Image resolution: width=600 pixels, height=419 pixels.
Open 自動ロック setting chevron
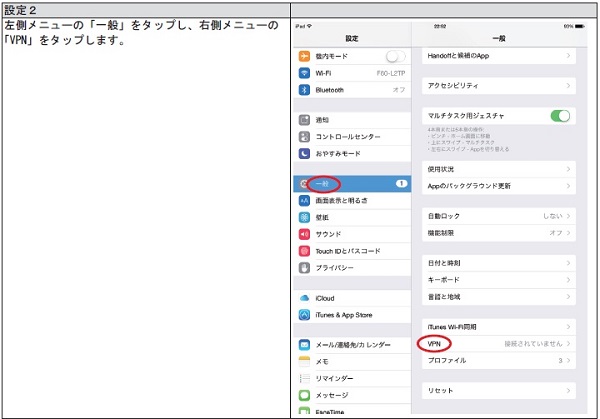(569, 215)
